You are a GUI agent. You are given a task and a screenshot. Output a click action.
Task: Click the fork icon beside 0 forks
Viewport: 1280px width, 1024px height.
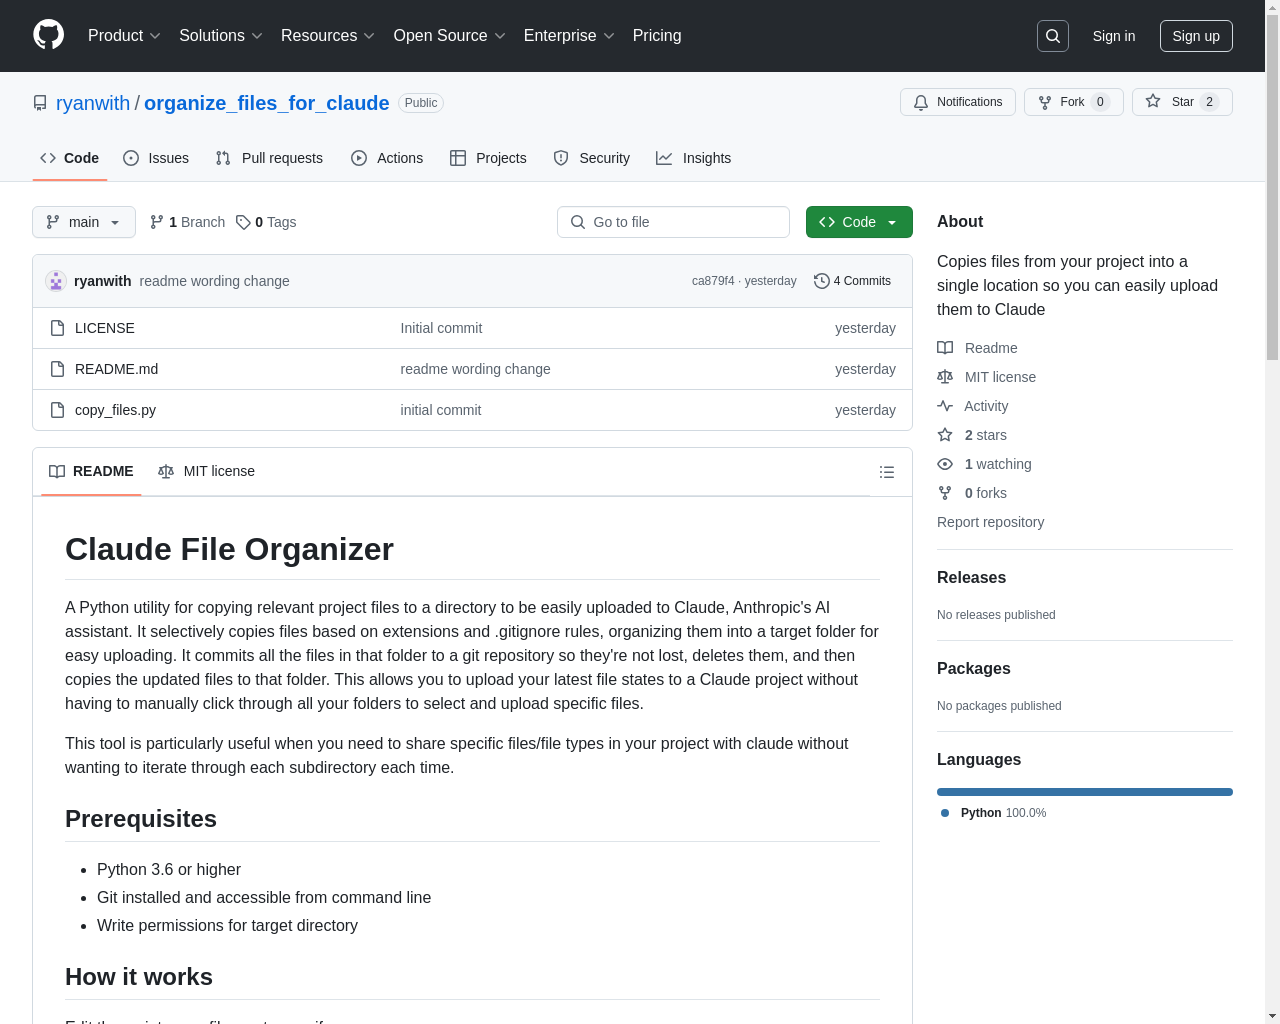[x=945, y=493]
